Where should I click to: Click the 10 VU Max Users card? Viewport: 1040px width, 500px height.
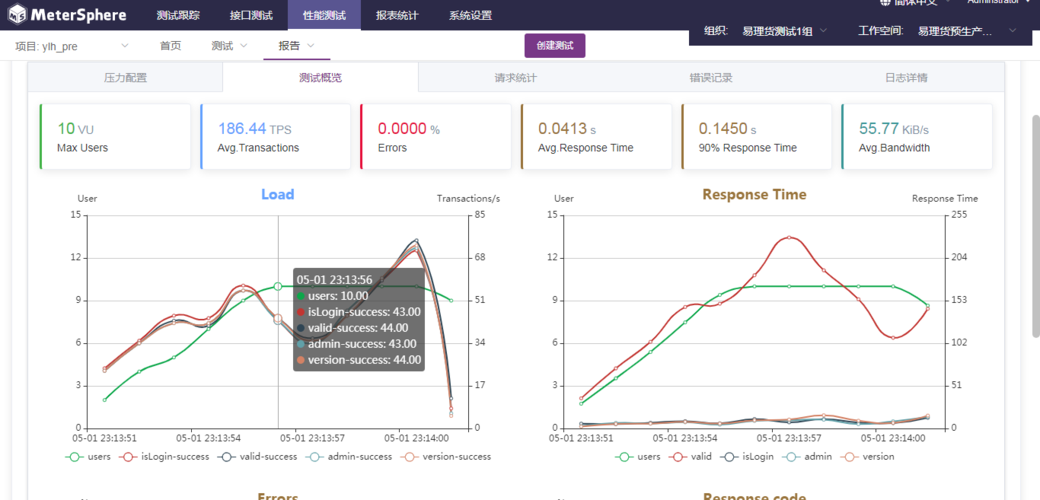(x=114, y=137)
